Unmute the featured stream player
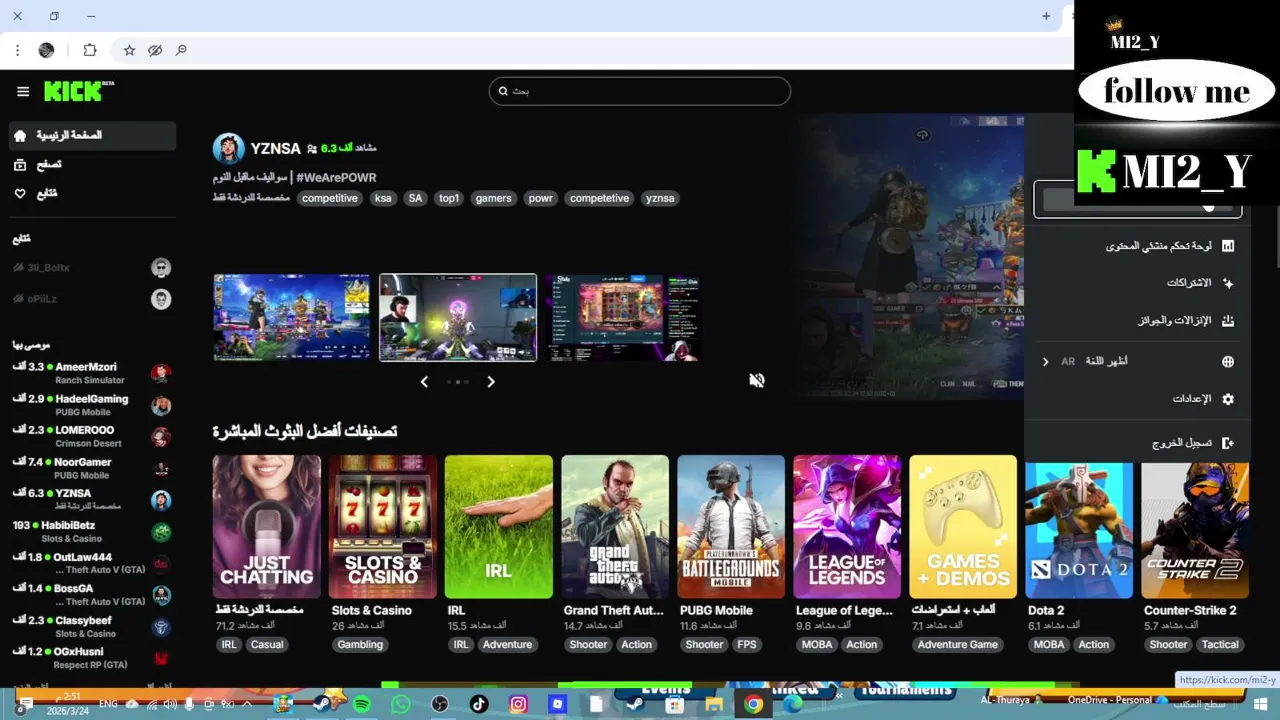Viewport: 1280px width, 720px height. [757, 380]
